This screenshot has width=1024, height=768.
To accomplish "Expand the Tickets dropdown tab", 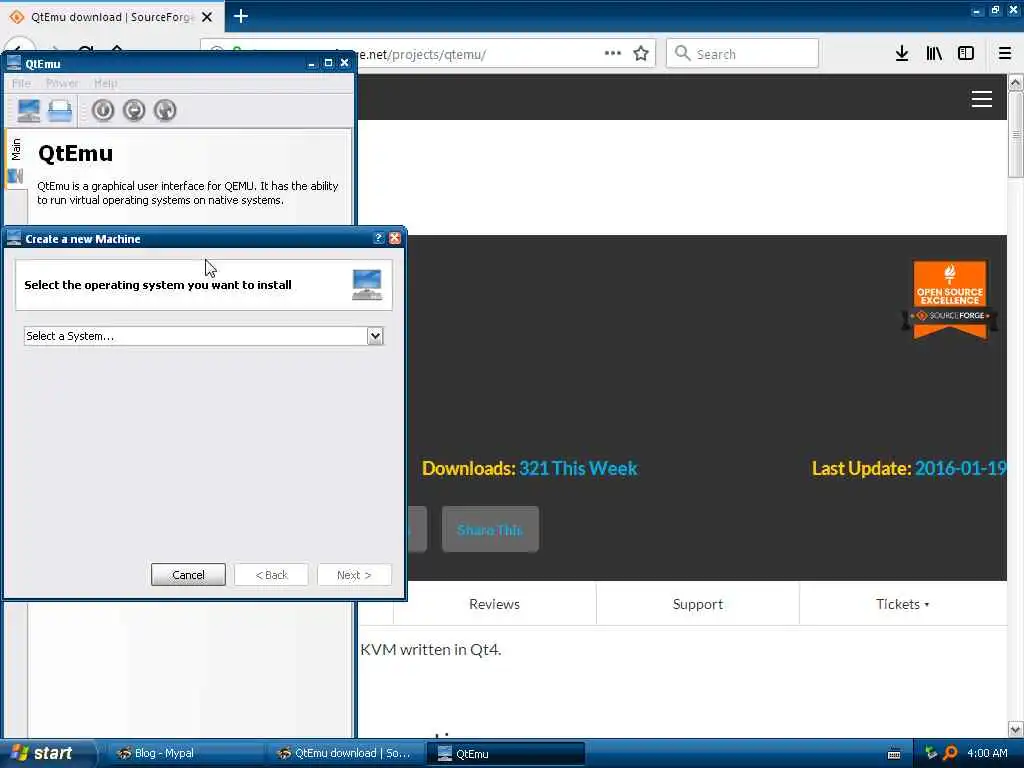I will (903, 604).
